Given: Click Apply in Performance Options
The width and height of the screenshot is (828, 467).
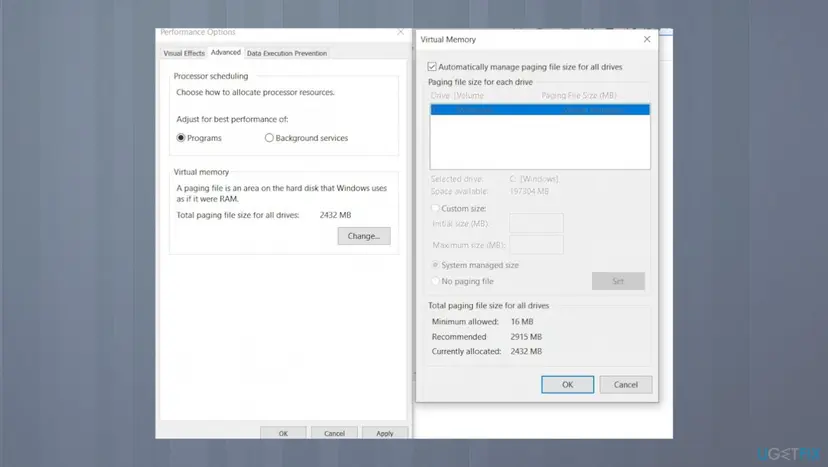Looking at the screenshot, I should coord(385,433).
